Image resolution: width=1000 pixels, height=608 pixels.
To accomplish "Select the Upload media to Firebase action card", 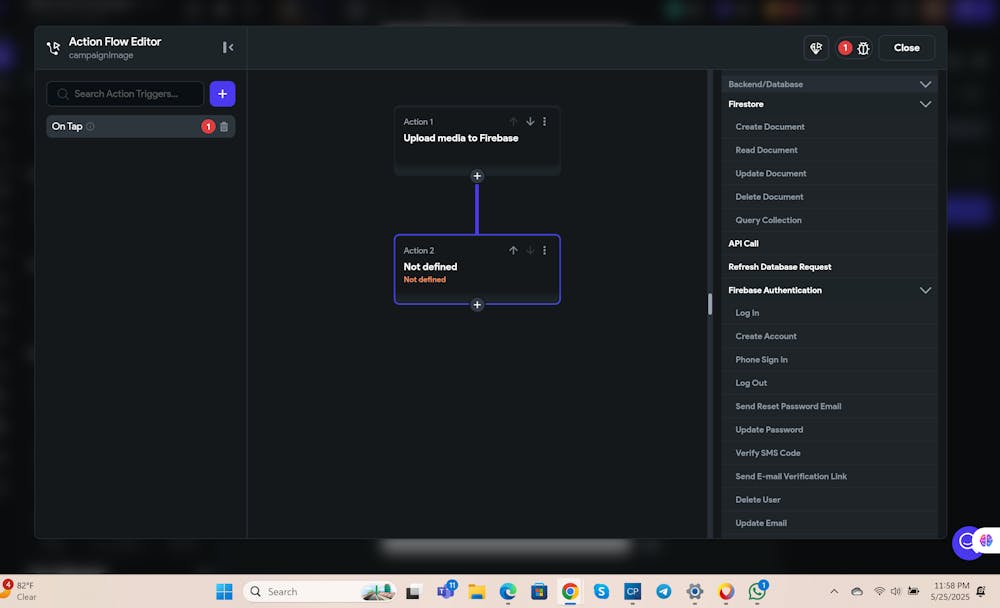I will (477, 139).
